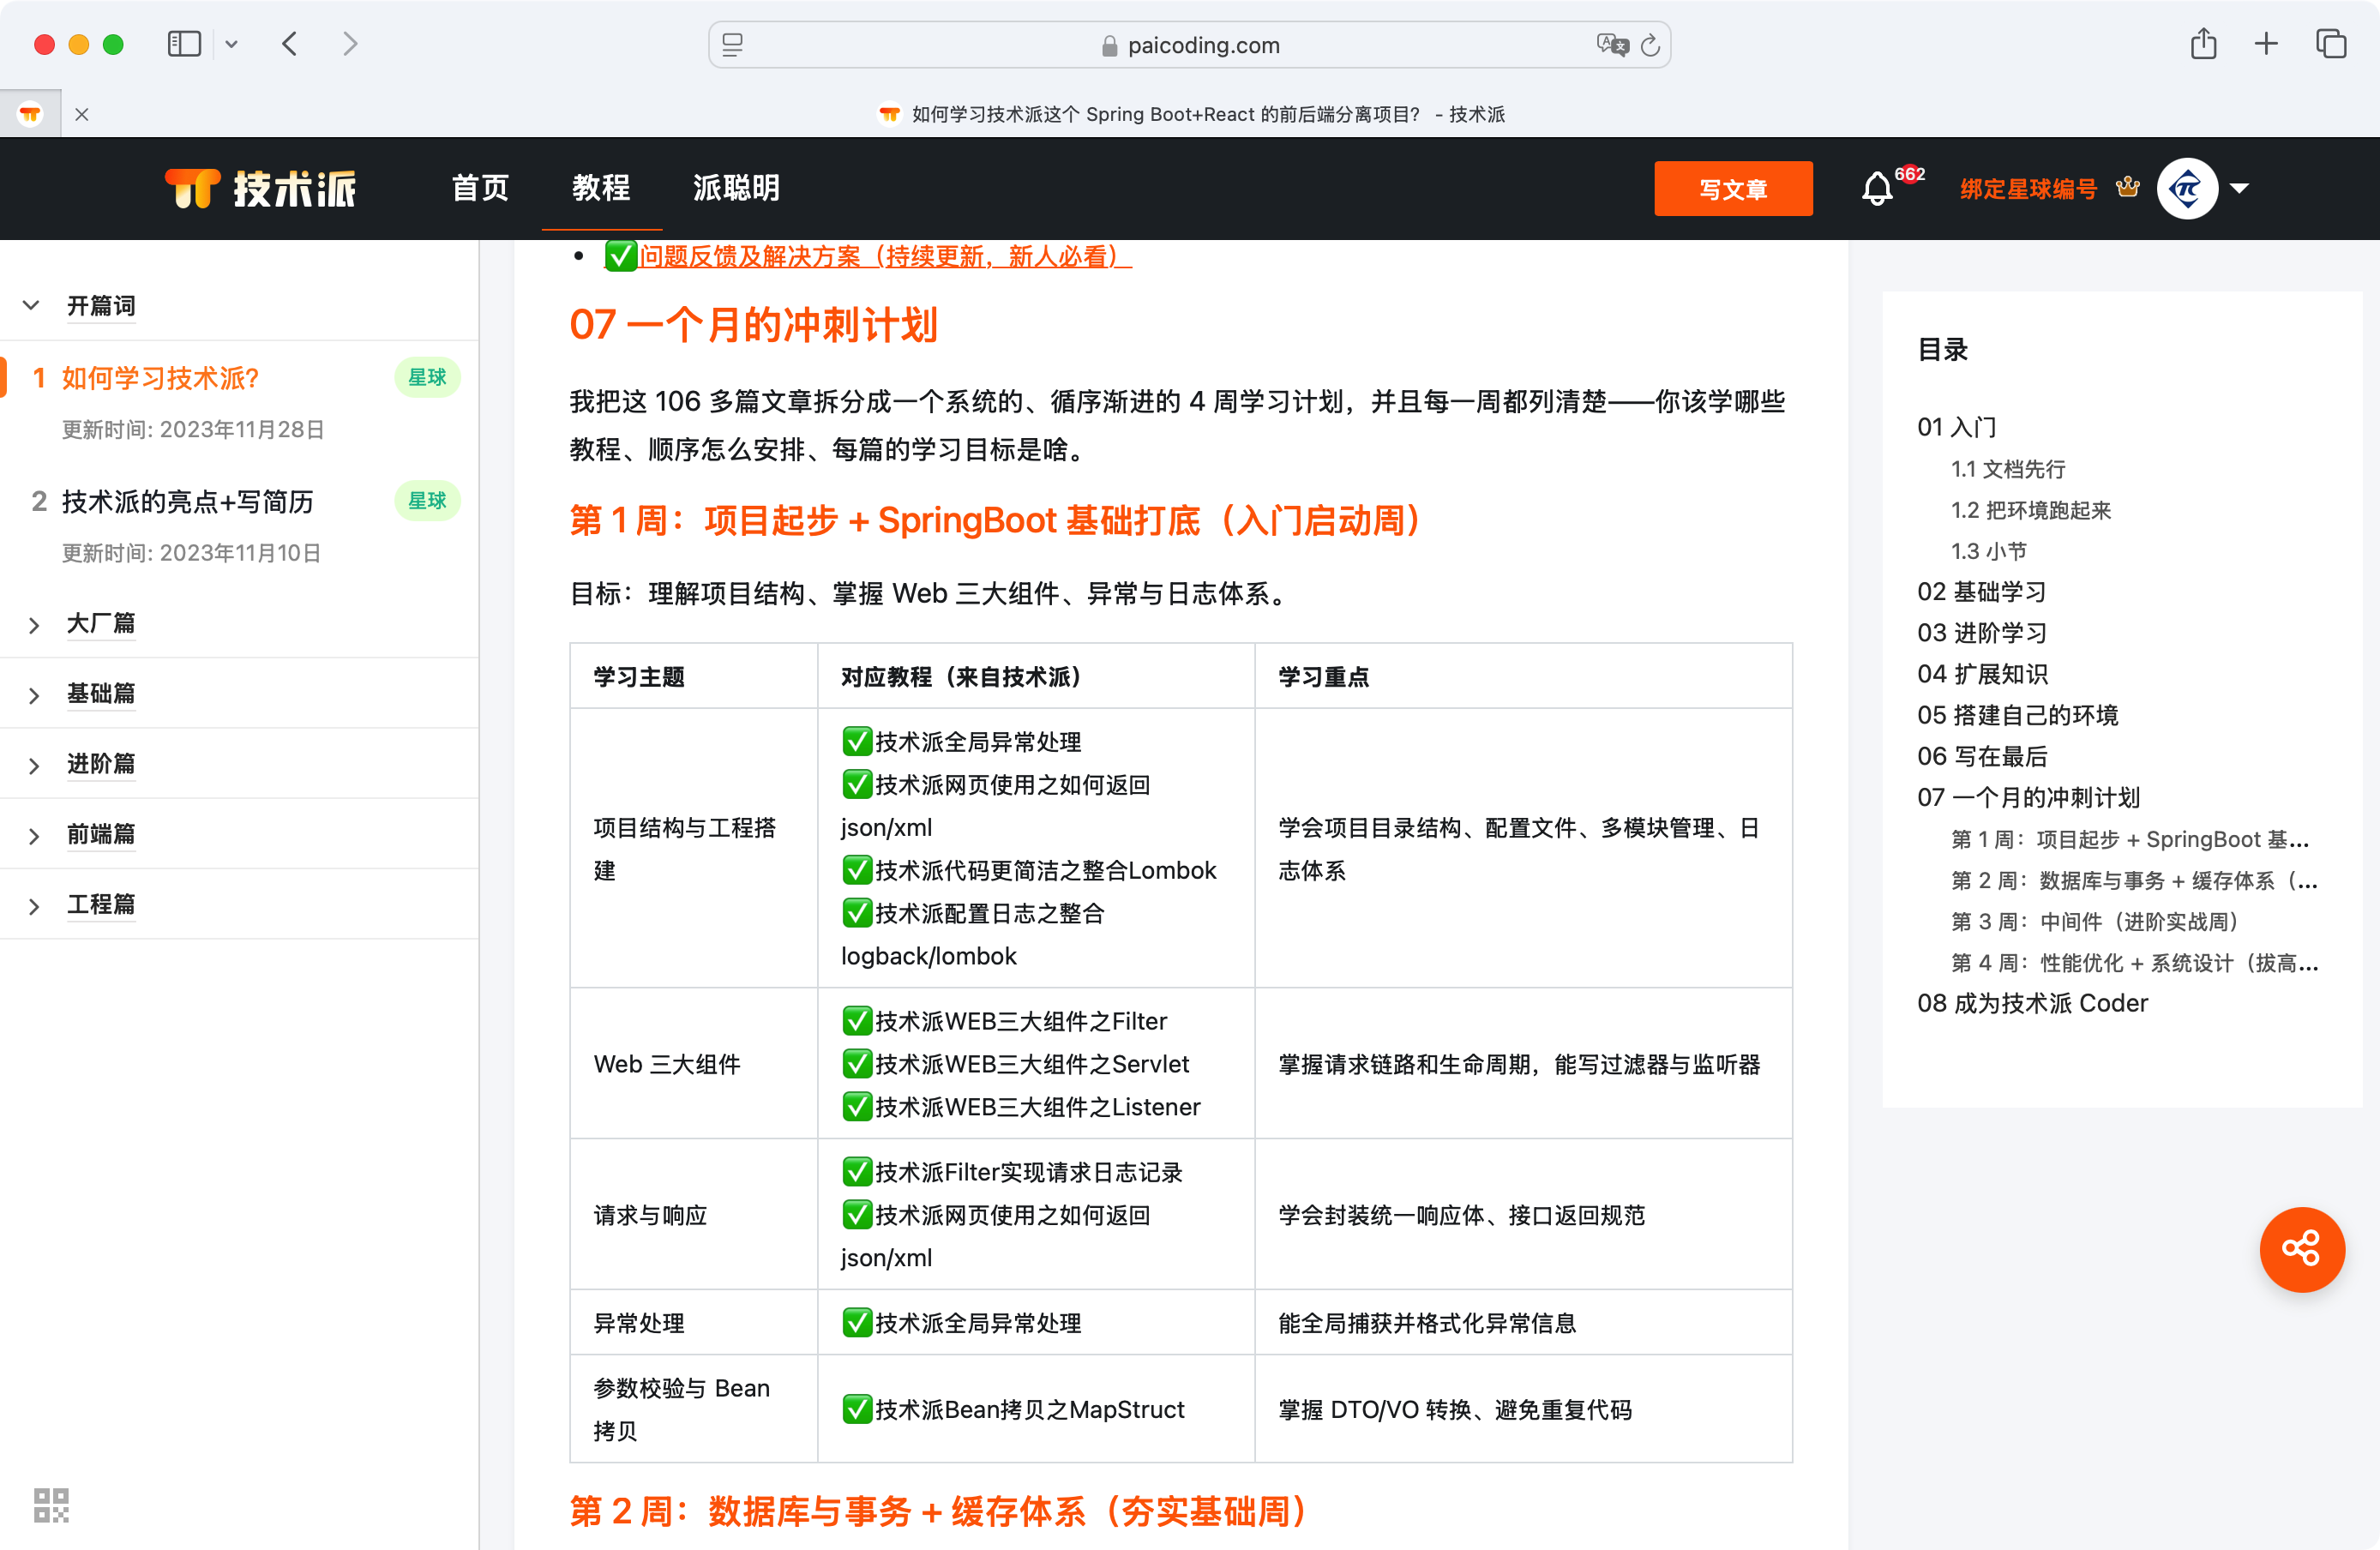
Task: Open the QR code icon at bottom left
Action: coord(51,1504)
